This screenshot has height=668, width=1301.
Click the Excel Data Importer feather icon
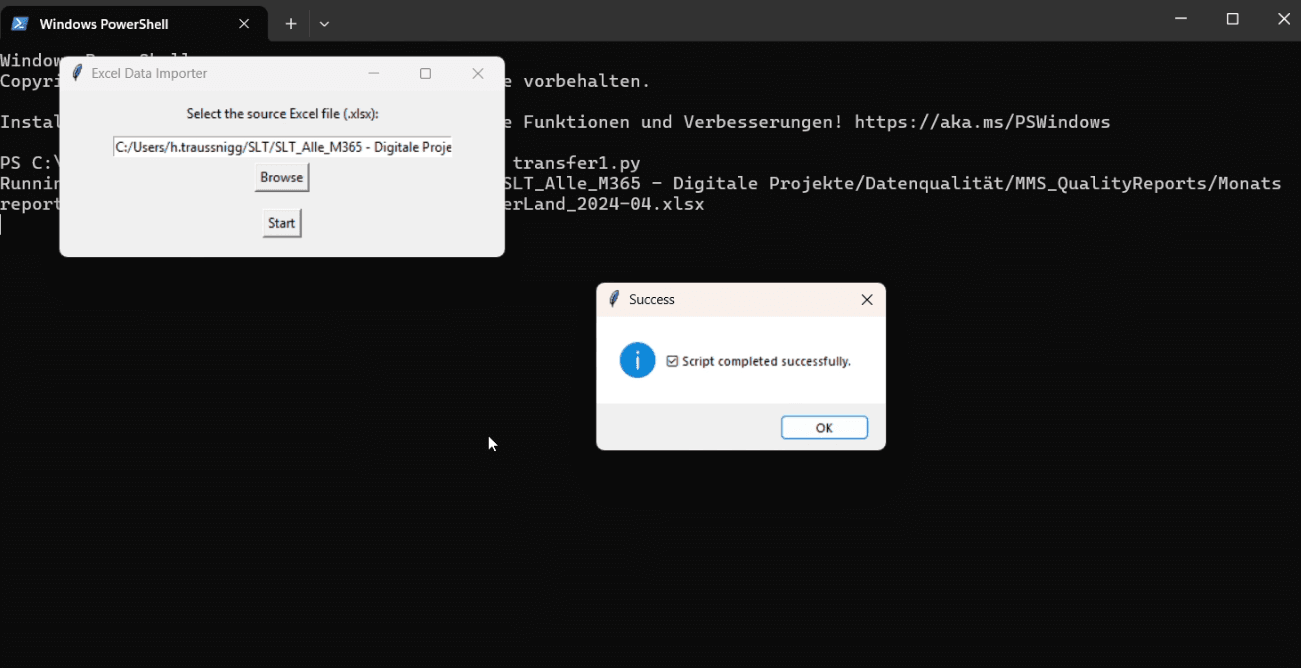point(77,73)
